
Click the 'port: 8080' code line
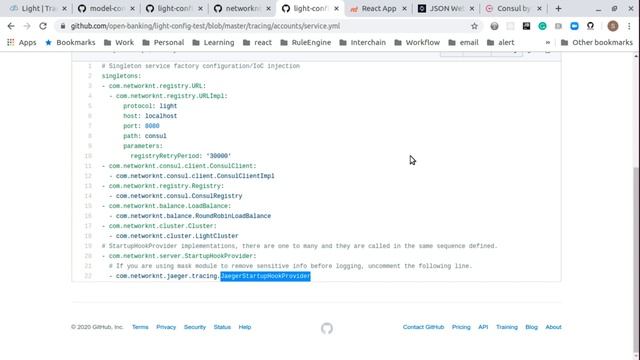tap(141, 126)
